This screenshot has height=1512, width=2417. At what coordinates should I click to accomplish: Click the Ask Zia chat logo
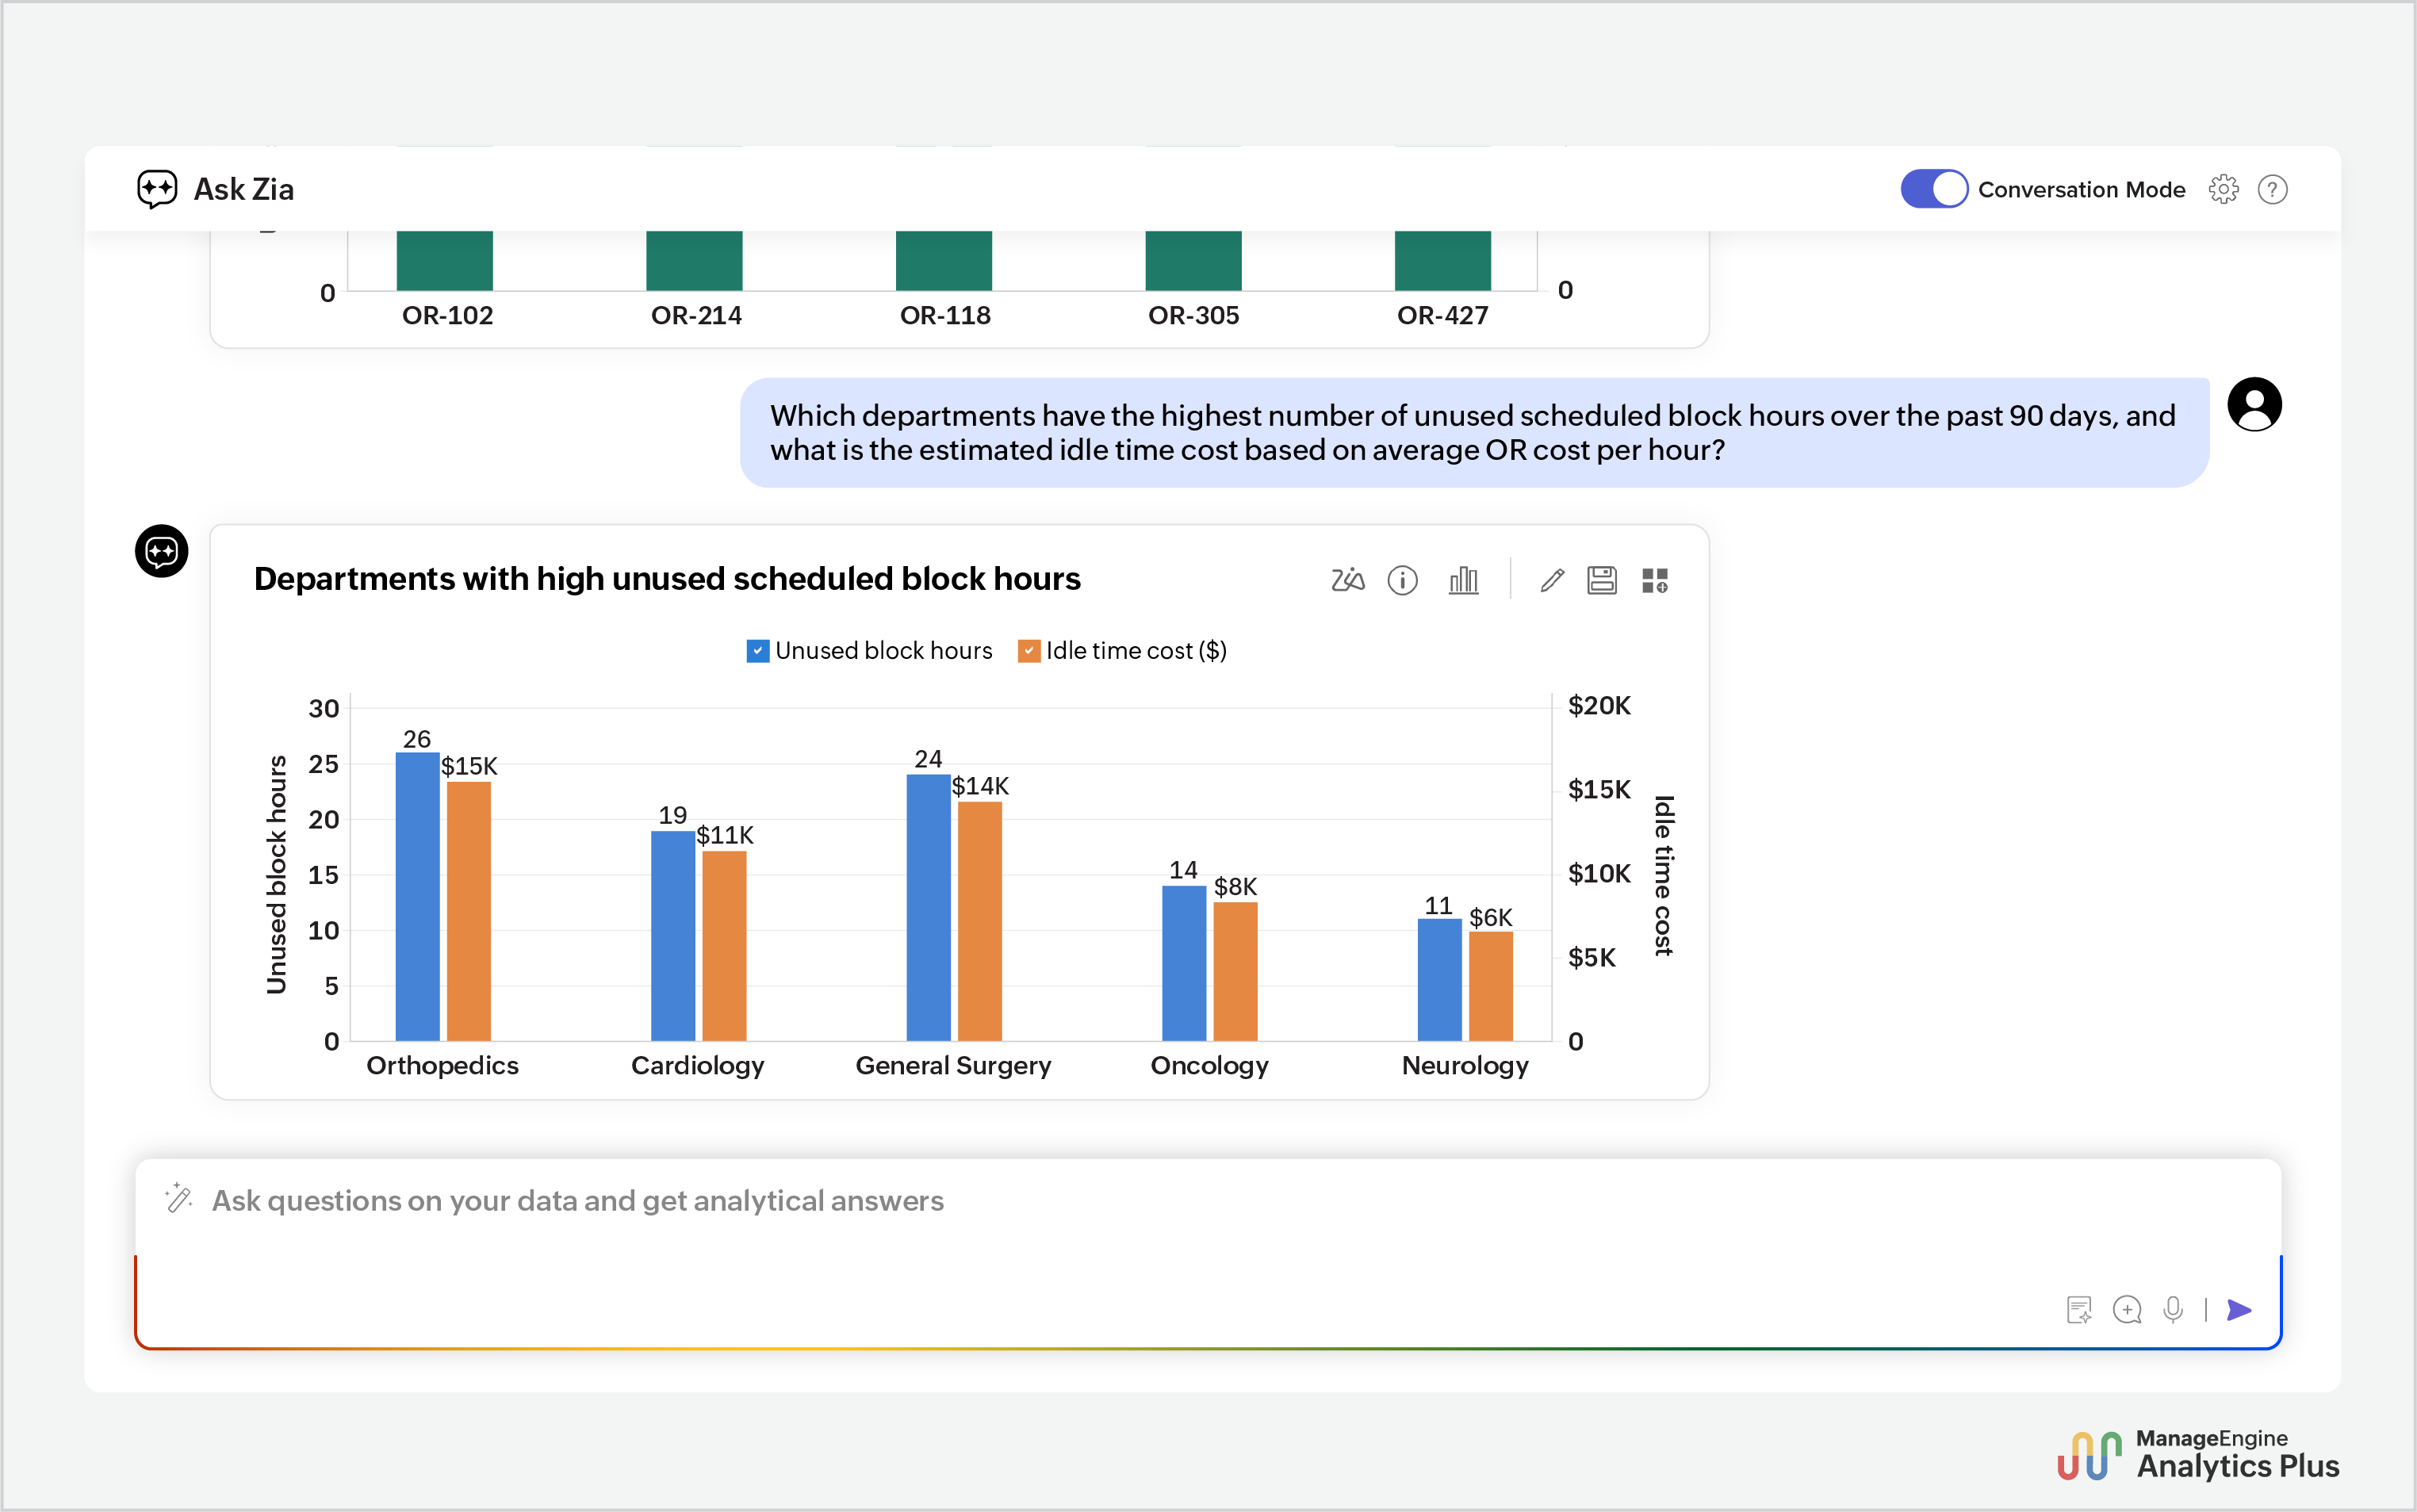(x=157, y=189)
